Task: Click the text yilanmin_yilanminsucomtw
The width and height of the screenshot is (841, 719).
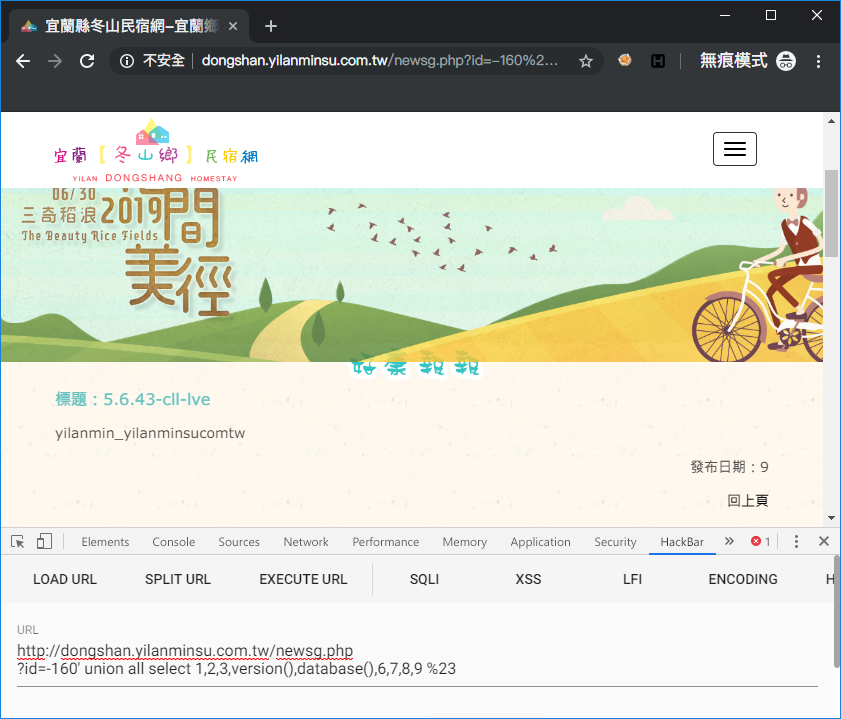Action: tap(150, 433)
